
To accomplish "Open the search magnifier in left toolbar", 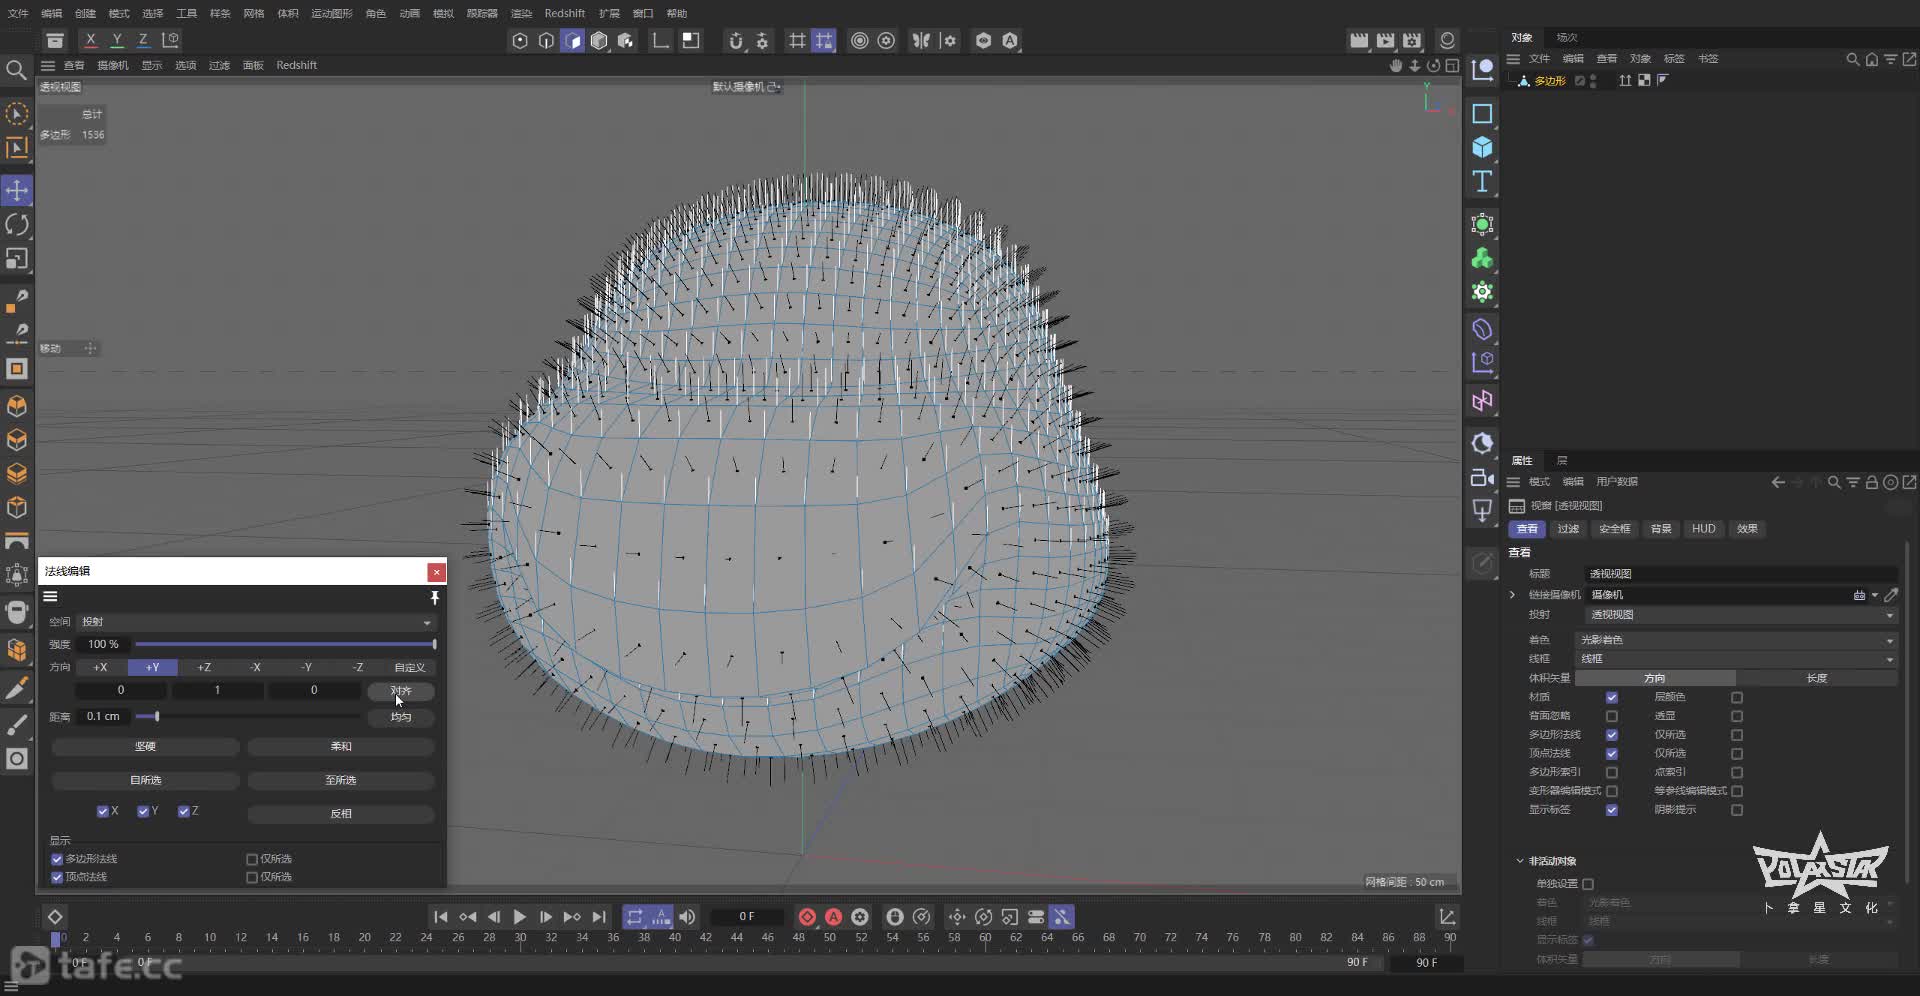I will pos(16,70).
